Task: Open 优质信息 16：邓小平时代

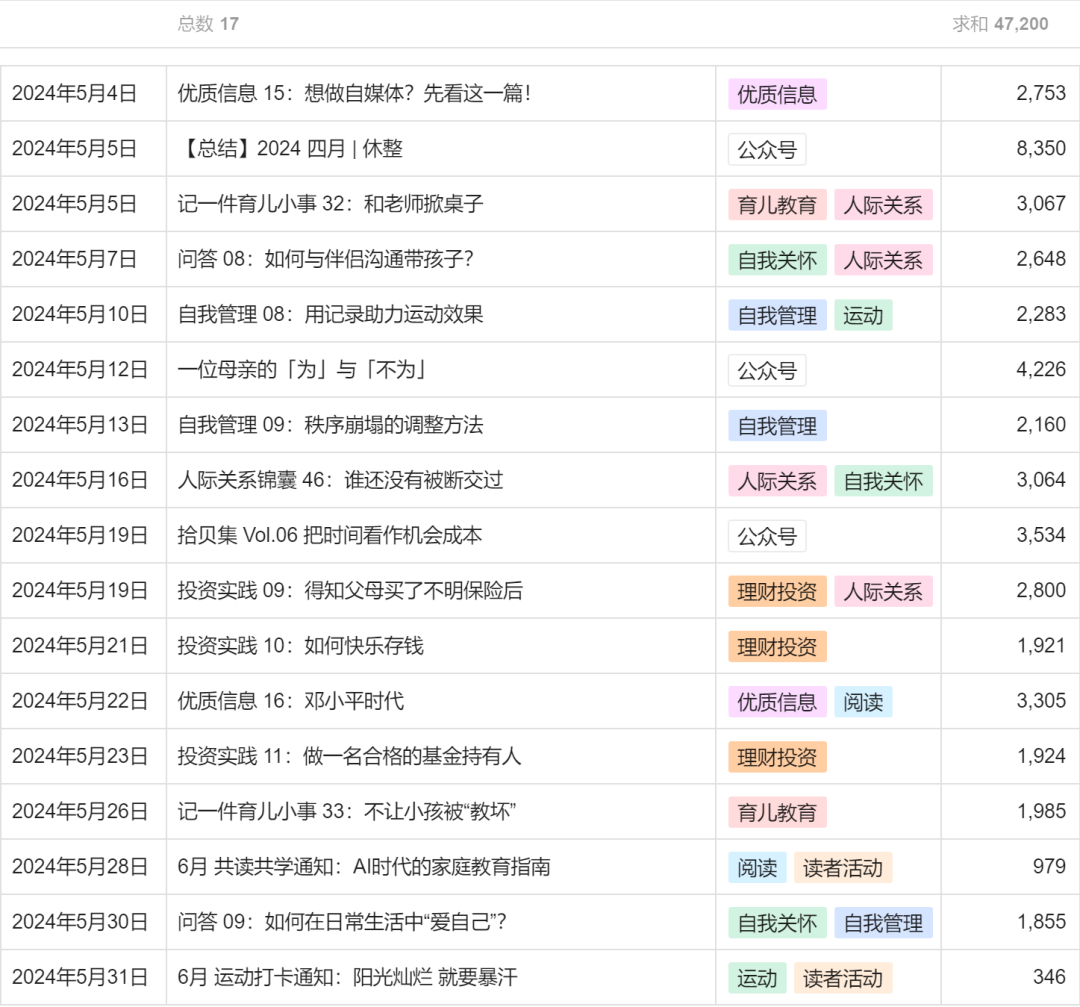Action: pyautogui.click(x=291, y=700)
